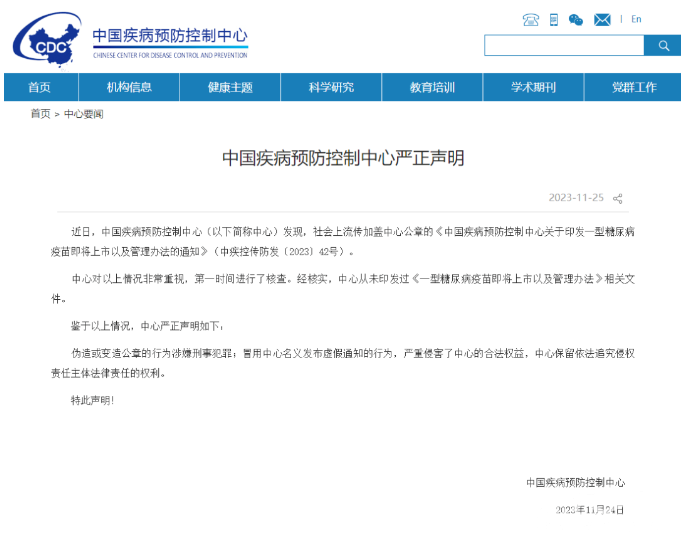Open the 学术期刊 navigation tab
Screen dimensions: 691x546
pyautogui.click(x=533, y=87)
